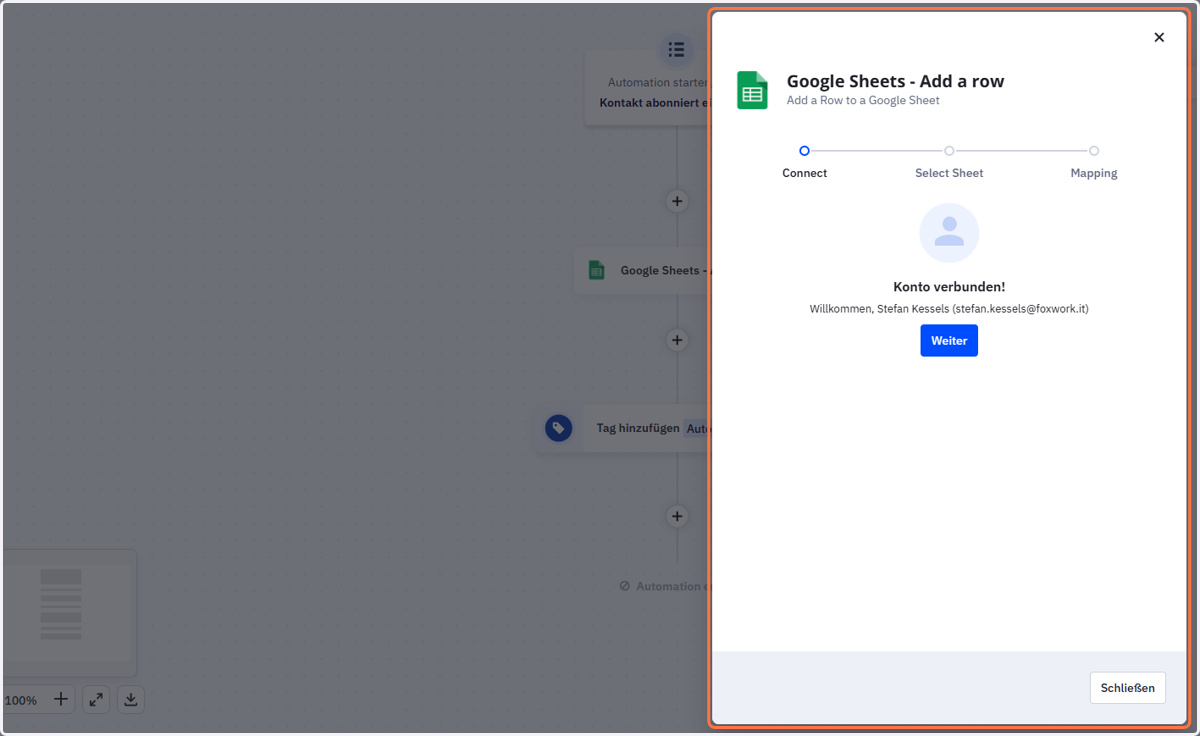Click the Automation starter list icon
Image resolution: width=1200 pixels, height=736 pixels.
(x=676, y=49)
